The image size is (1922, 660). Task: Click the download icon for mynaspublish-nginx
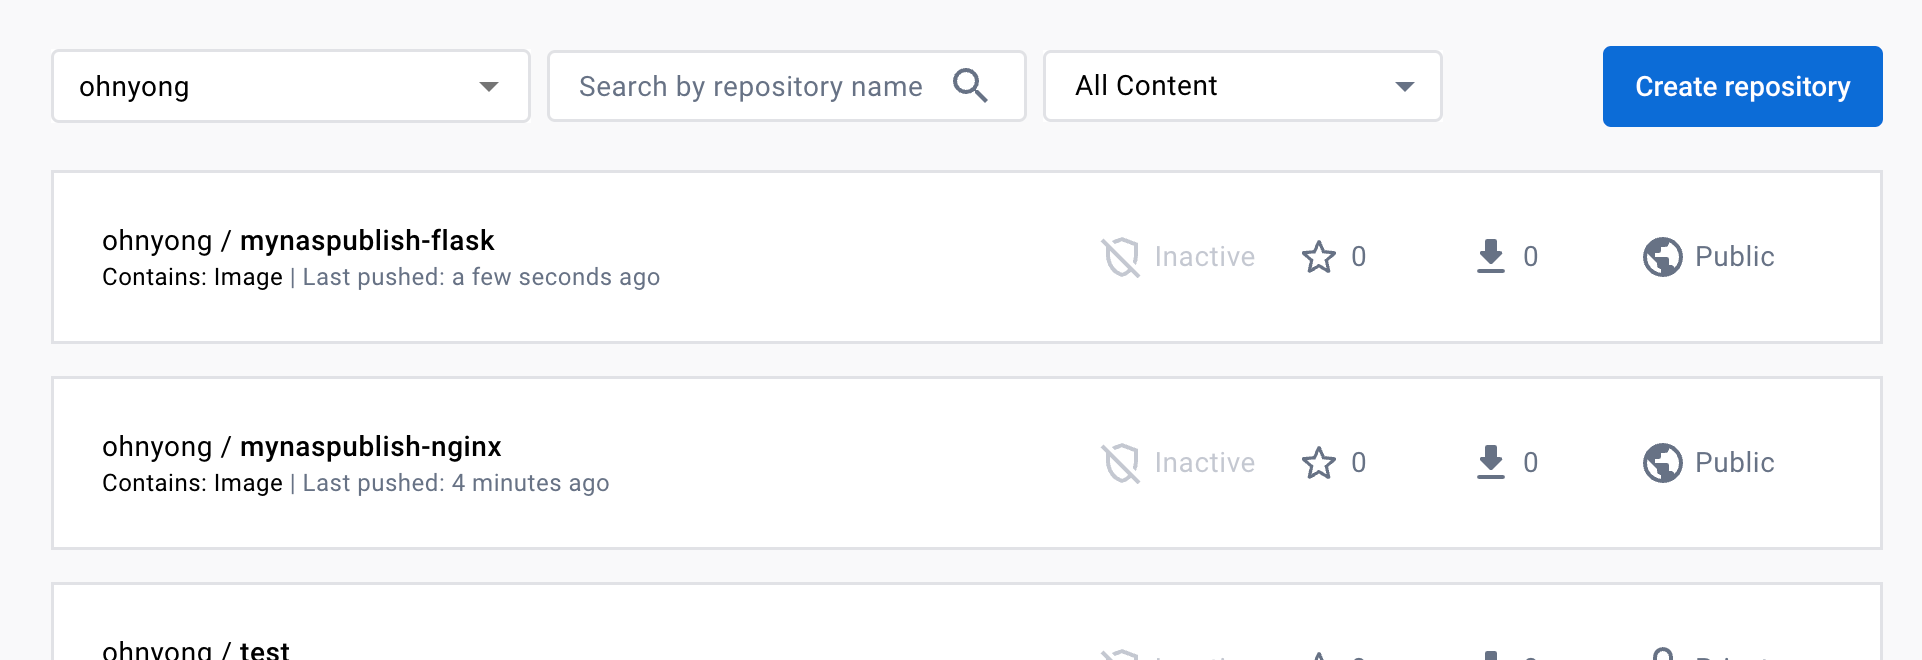pos(1491,462)
